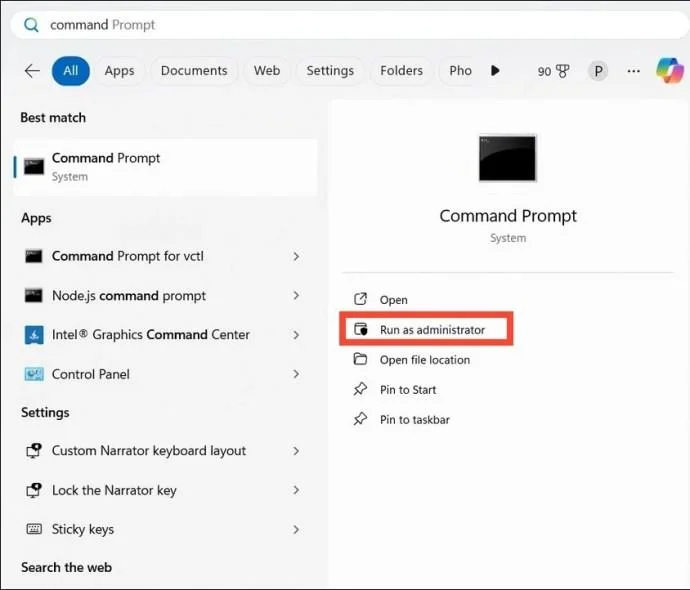Image resolution: width=690 pixels, height=590 pixels.
Task: Expand Sticky keys chevron
Action: tap(296, 529)
